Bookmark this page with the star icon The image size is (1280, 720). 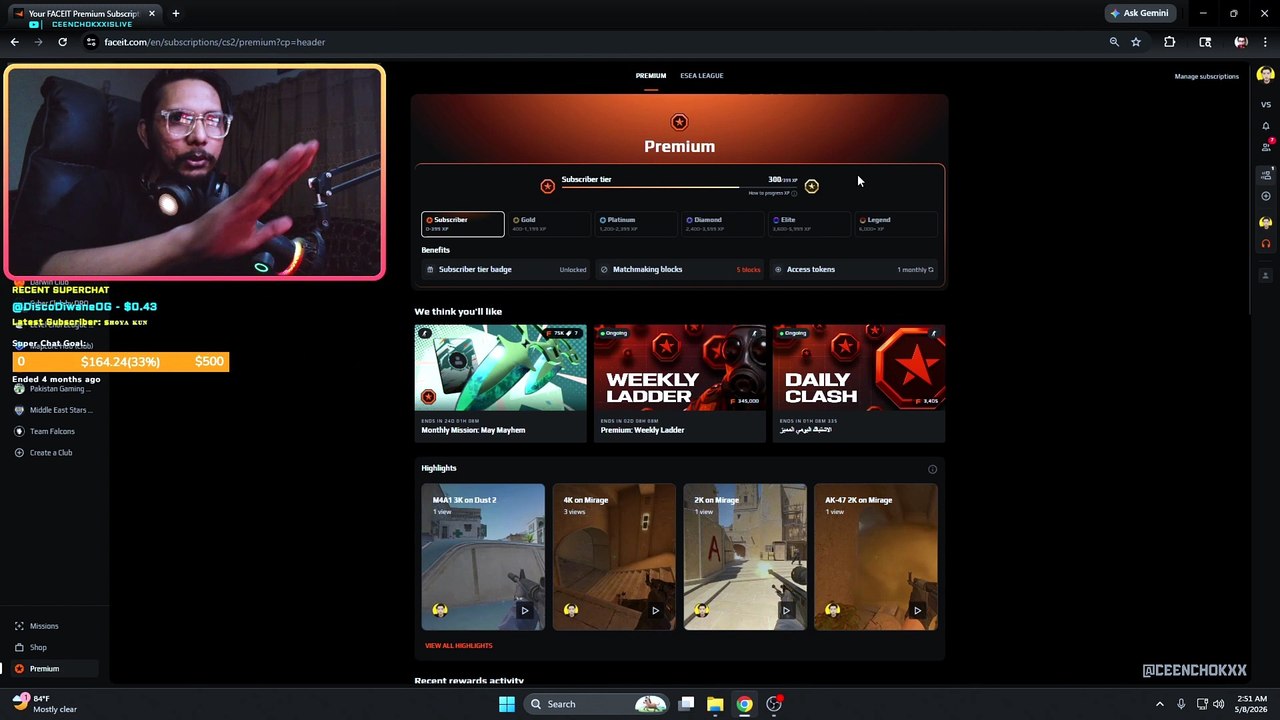[1136, 42]
